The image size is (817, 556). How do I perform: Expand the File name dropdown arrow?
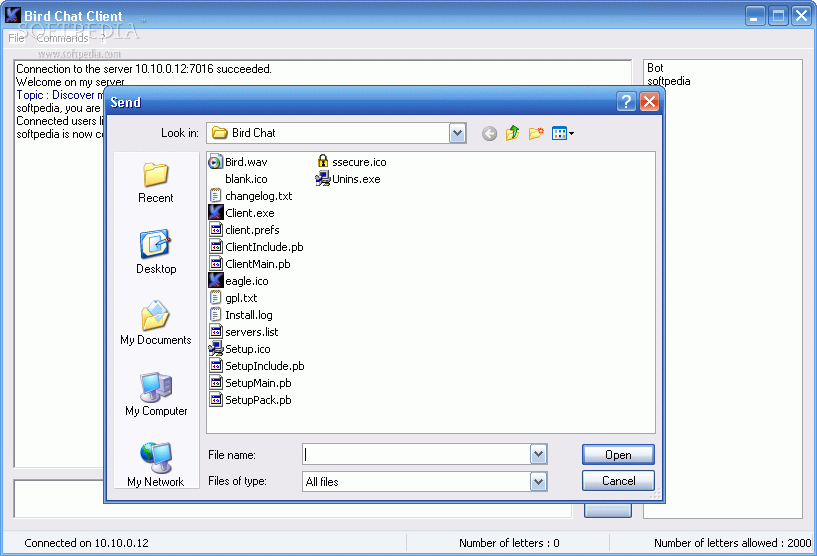[x=538, y=454]
